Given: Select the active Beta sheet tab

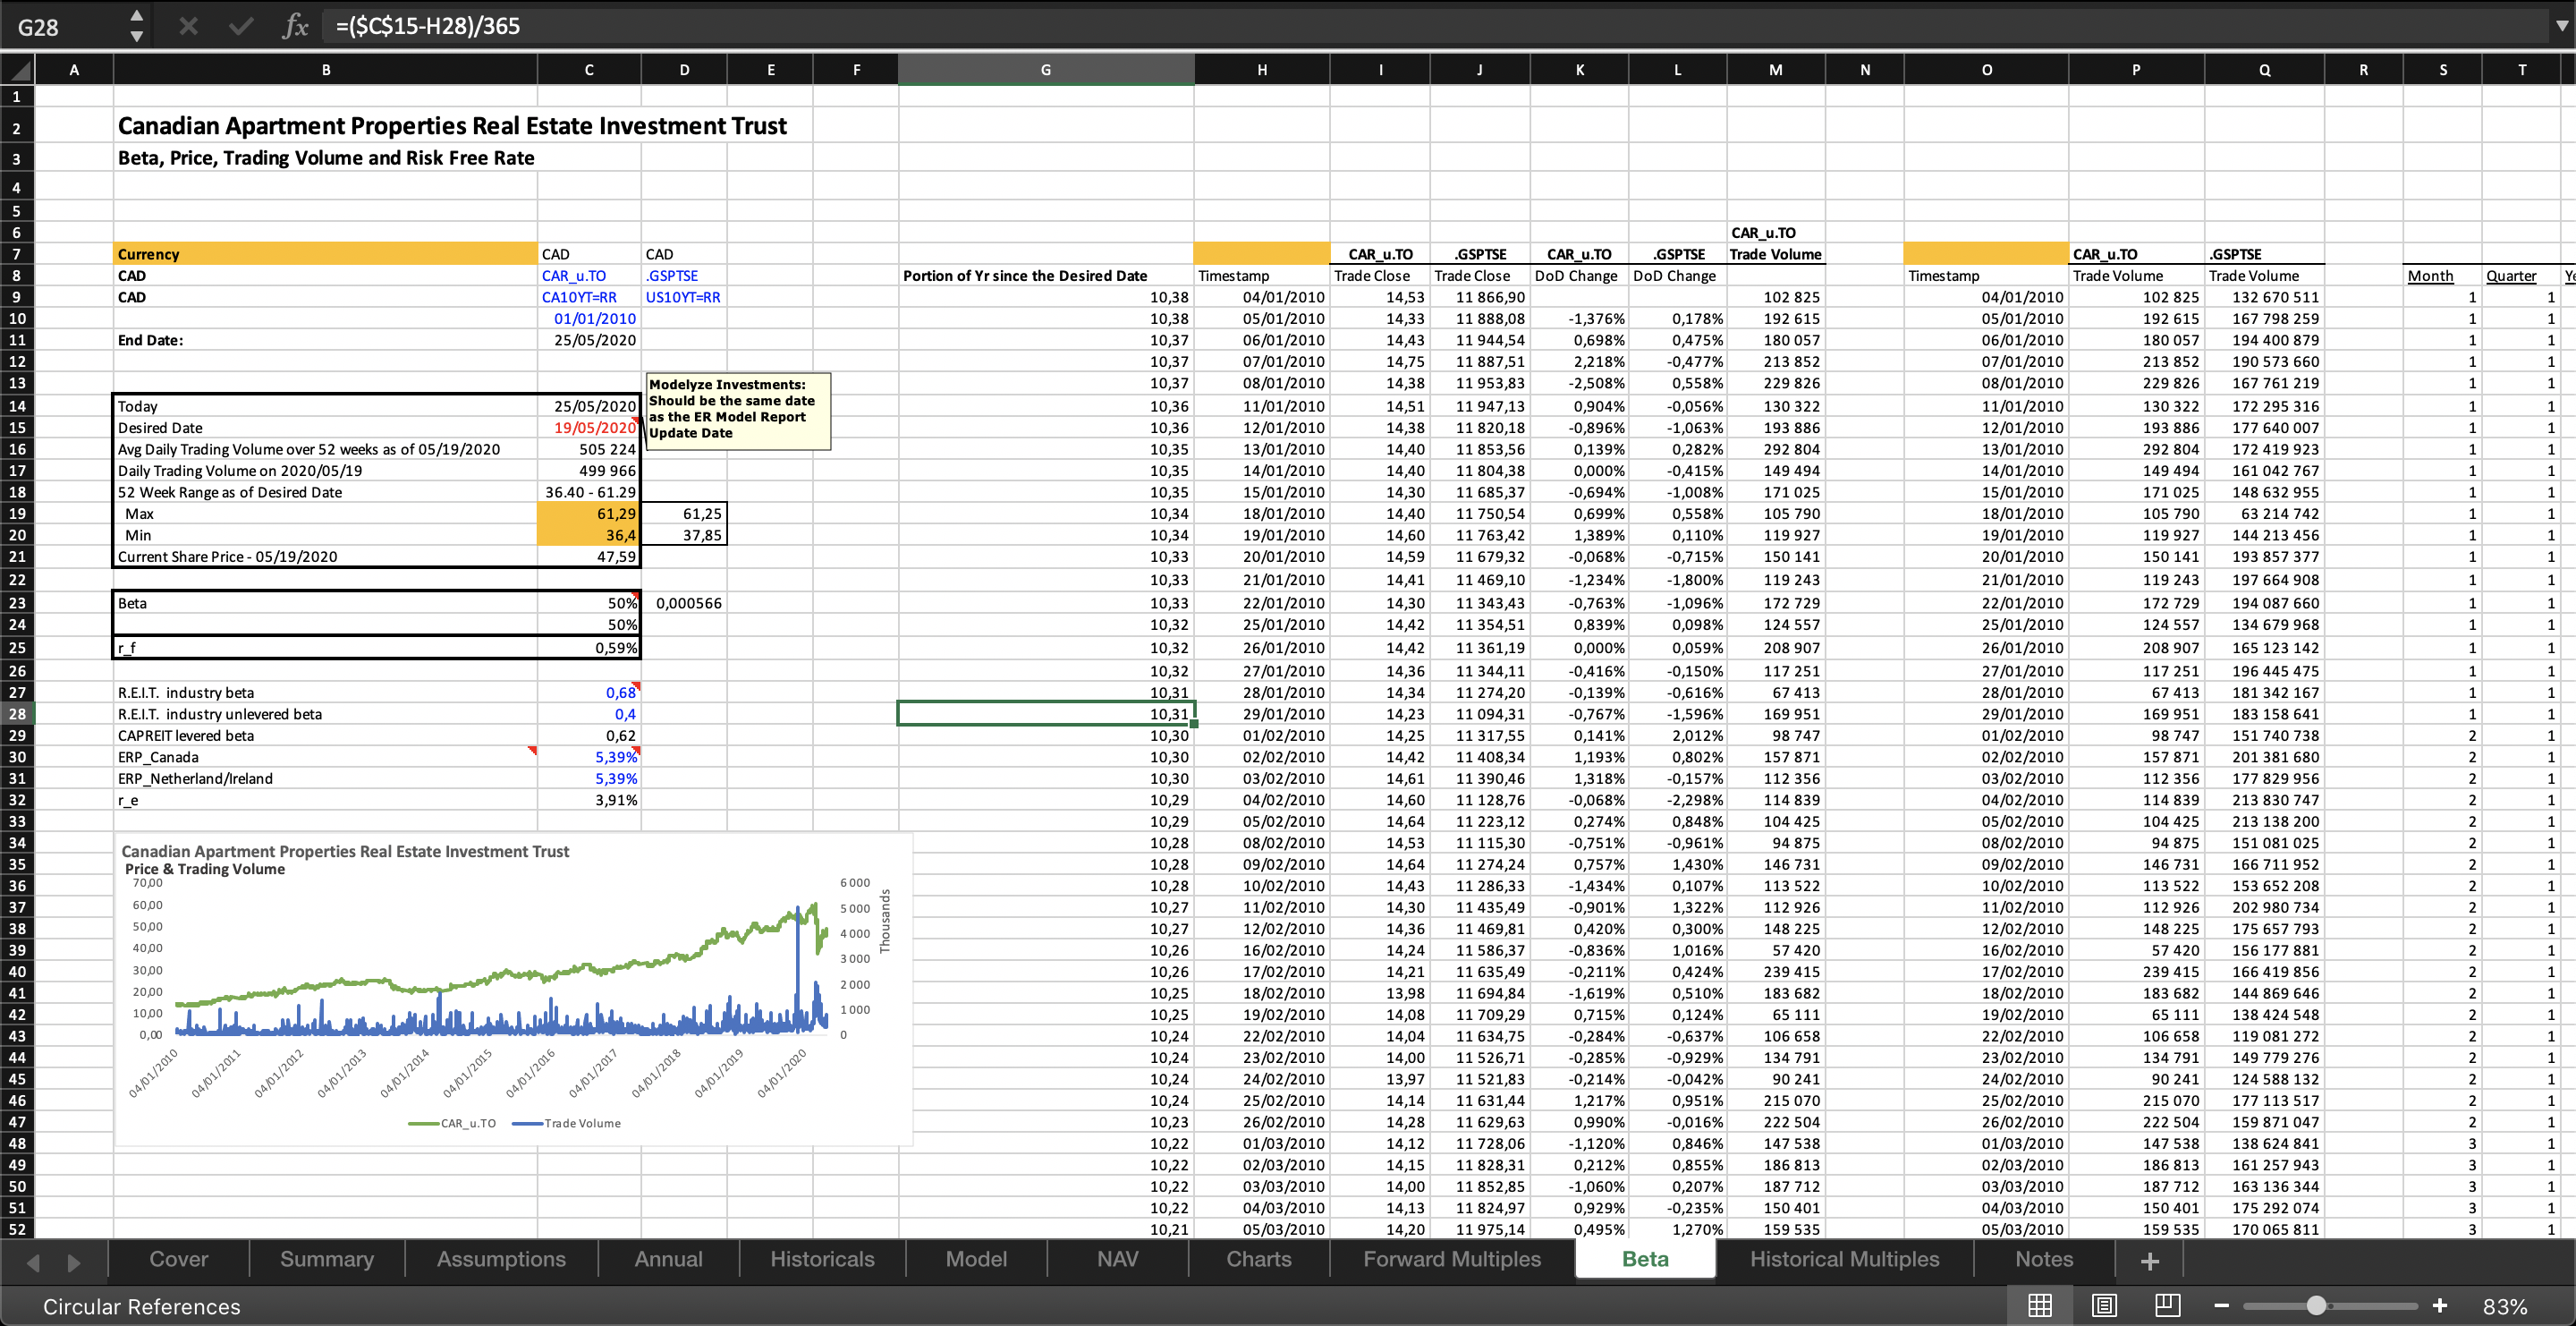Looking at the screenshot, I should click(1645, 1259).
